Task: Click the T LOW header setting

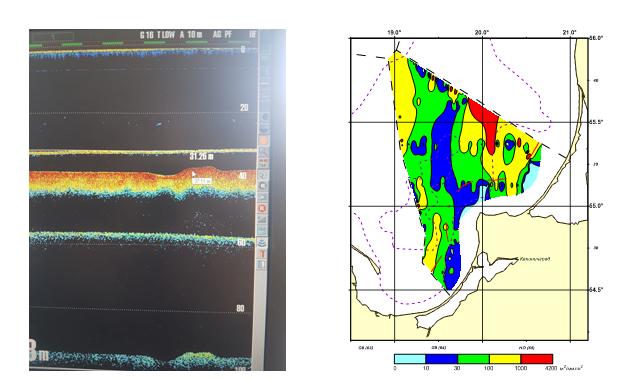Action: pyautogui.click(x=166, y=35)
